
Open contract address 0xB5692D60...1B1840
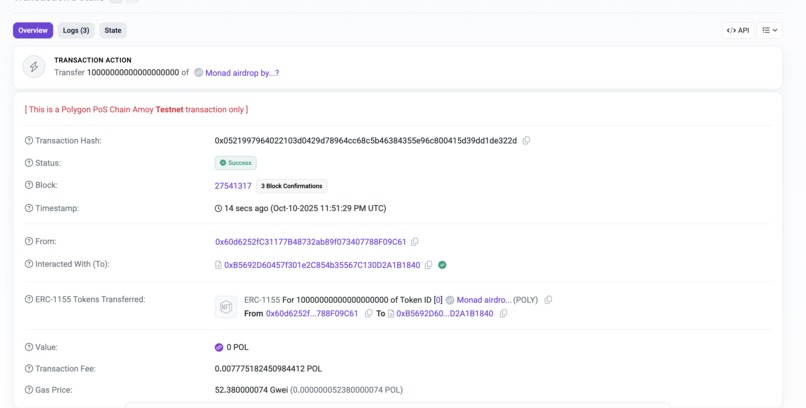322,265
